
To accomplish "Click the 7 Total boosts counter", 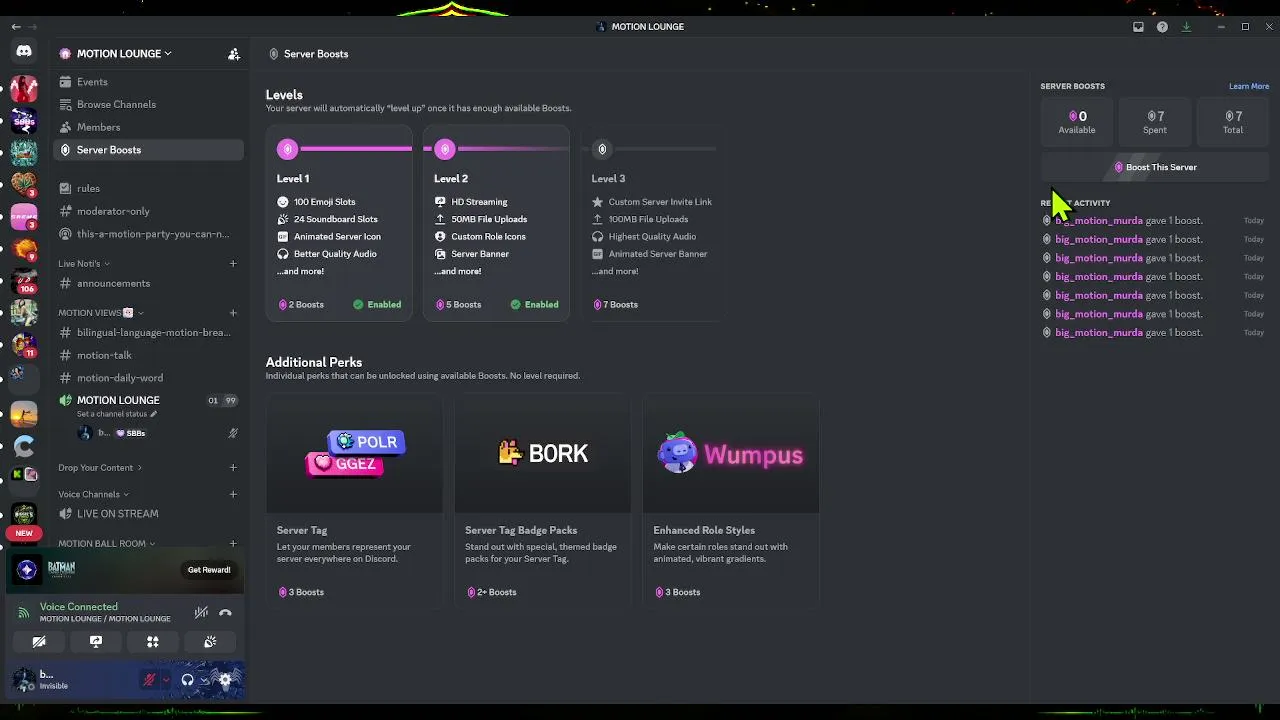I will tap(1233, 122).
